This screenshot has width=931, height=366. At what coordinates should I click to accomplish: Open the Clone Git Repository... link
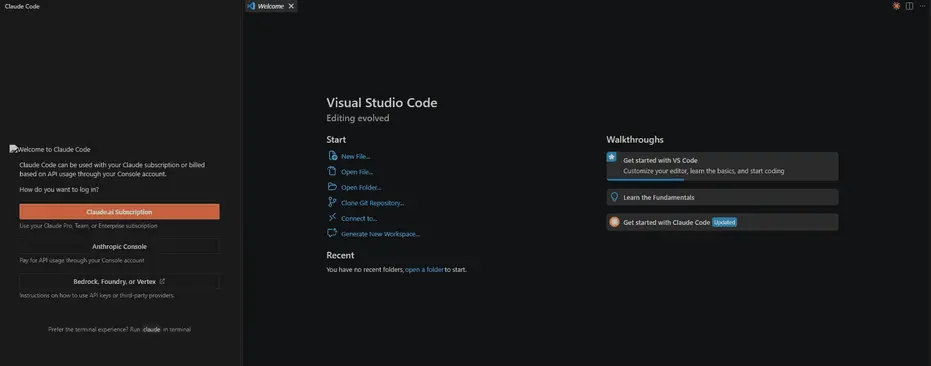pos(372,203)
